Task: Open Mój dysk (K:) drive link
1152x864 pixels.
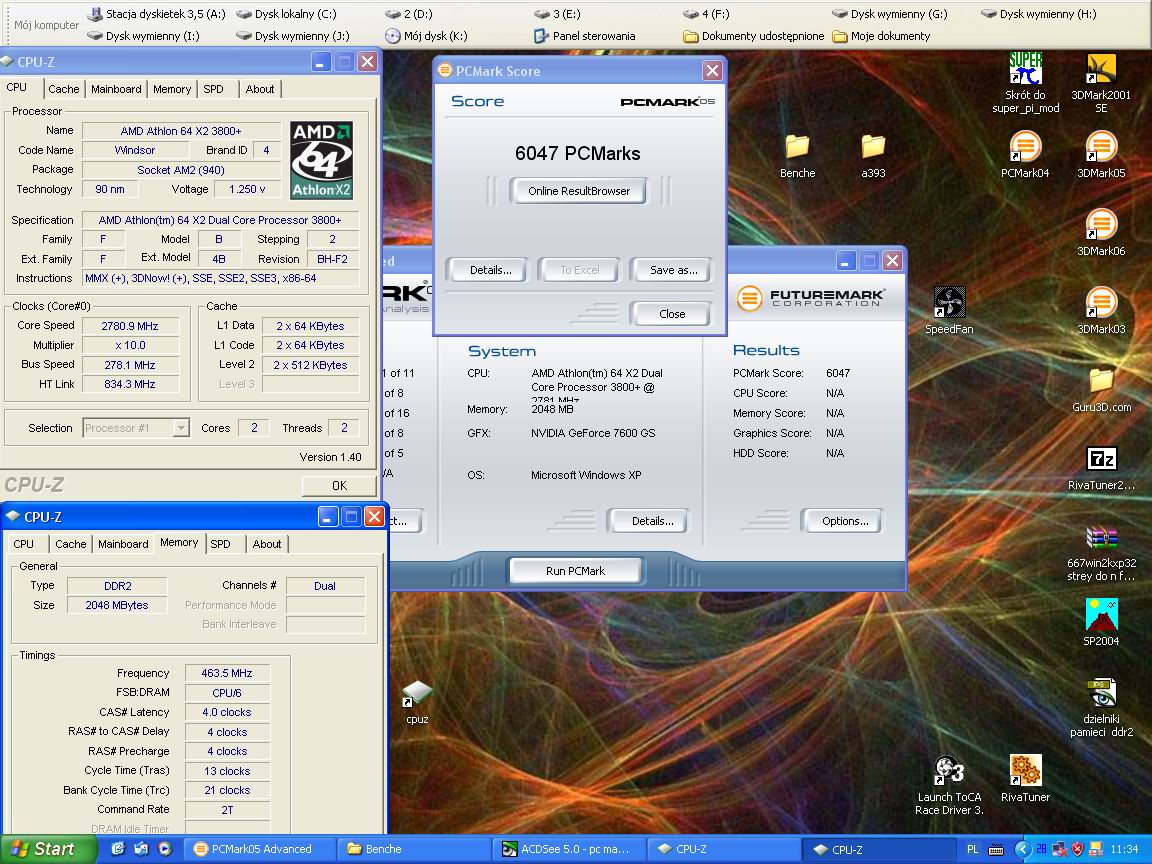Action: [x=426, y=36]
